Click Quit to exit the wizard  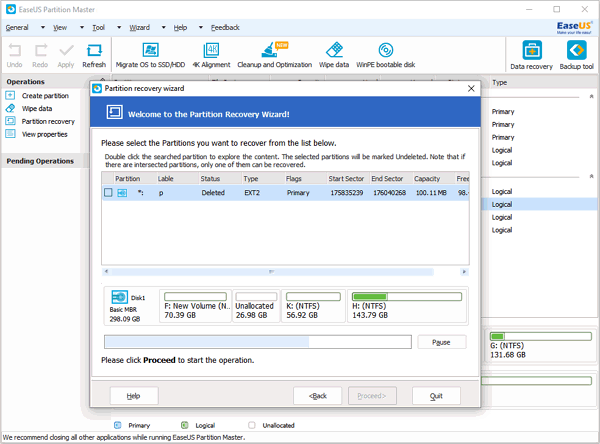point(436,396)
